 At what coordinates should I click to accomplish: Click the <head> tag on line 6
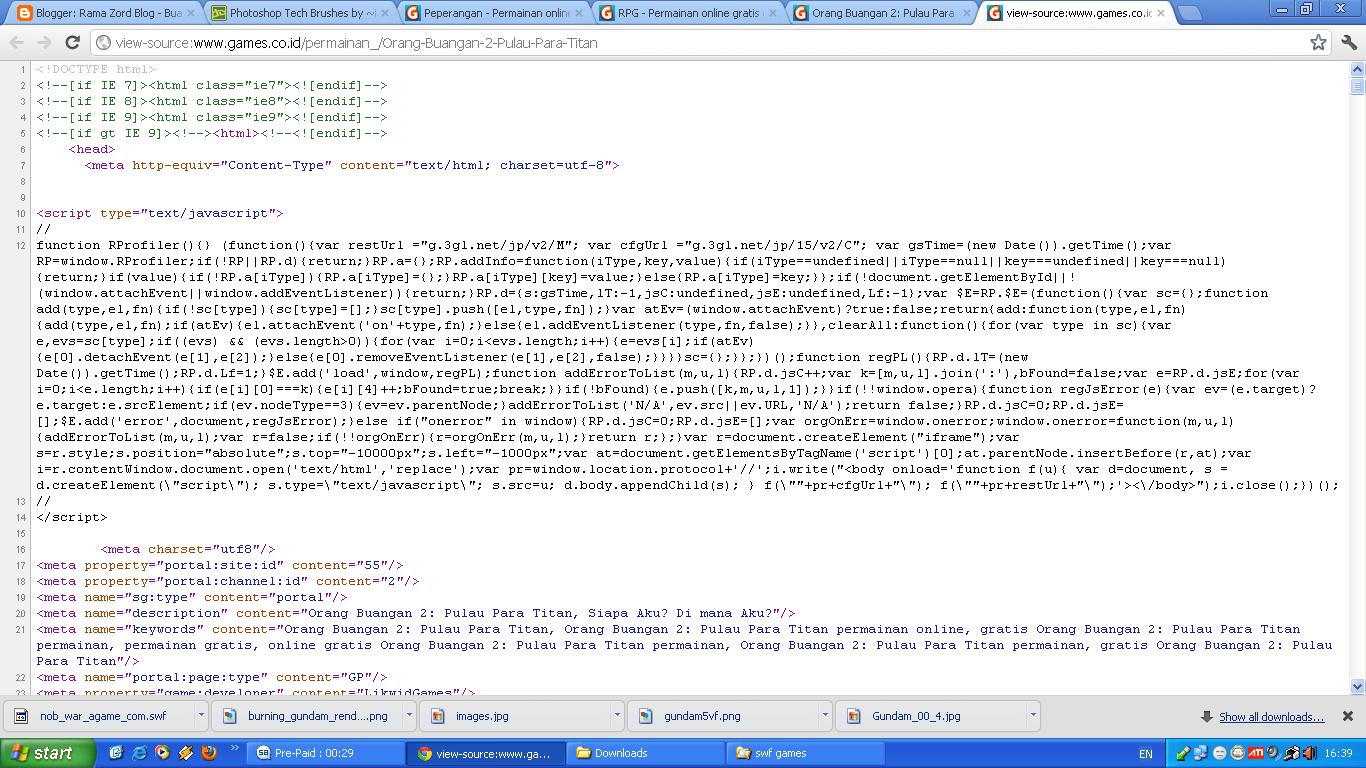click(x=92, y=149)
